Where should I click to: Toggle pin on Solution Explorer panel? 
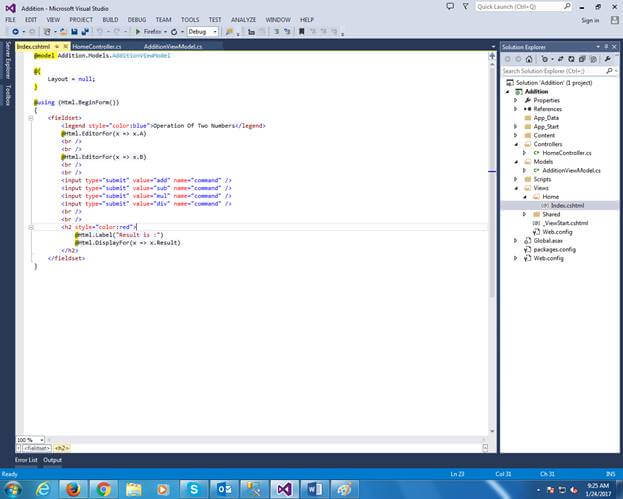[x=604, y=46]
